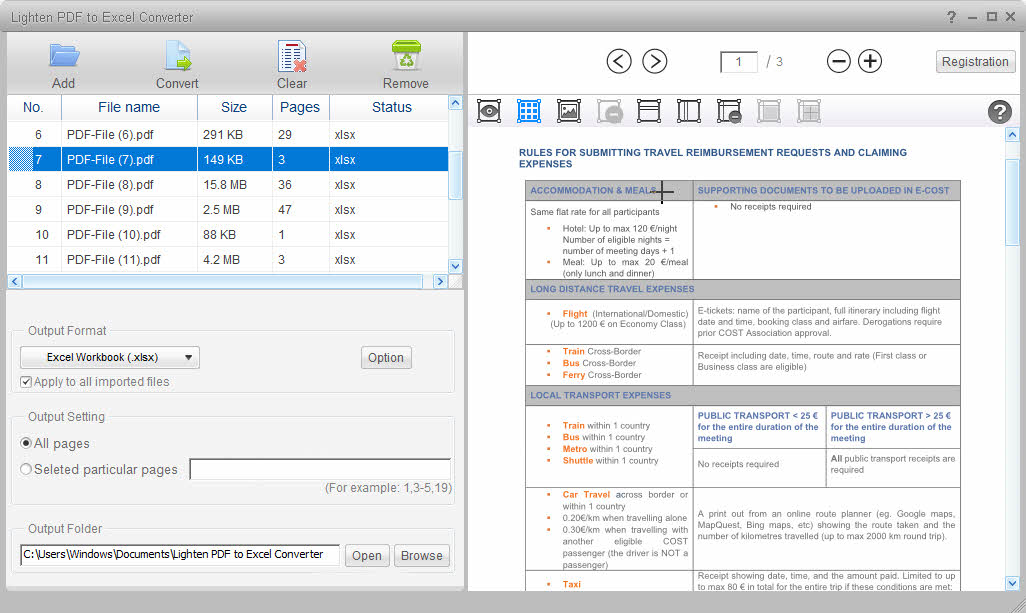Viewport: 1026px width, 613px height.
Task: Click the zoom out minus control
Action: pos(839,61)
